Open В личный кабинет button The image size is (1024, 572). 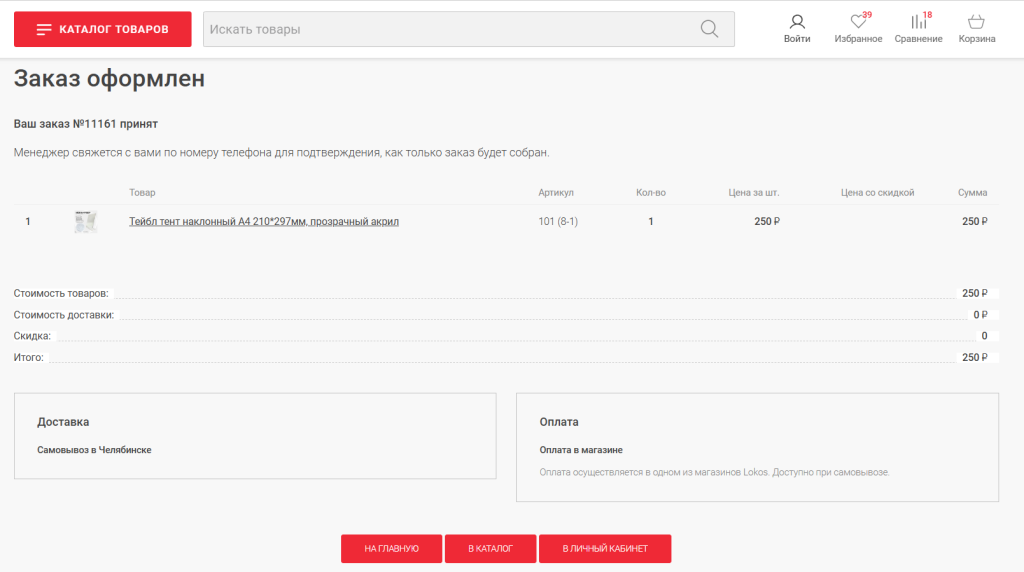click(604, 549)
